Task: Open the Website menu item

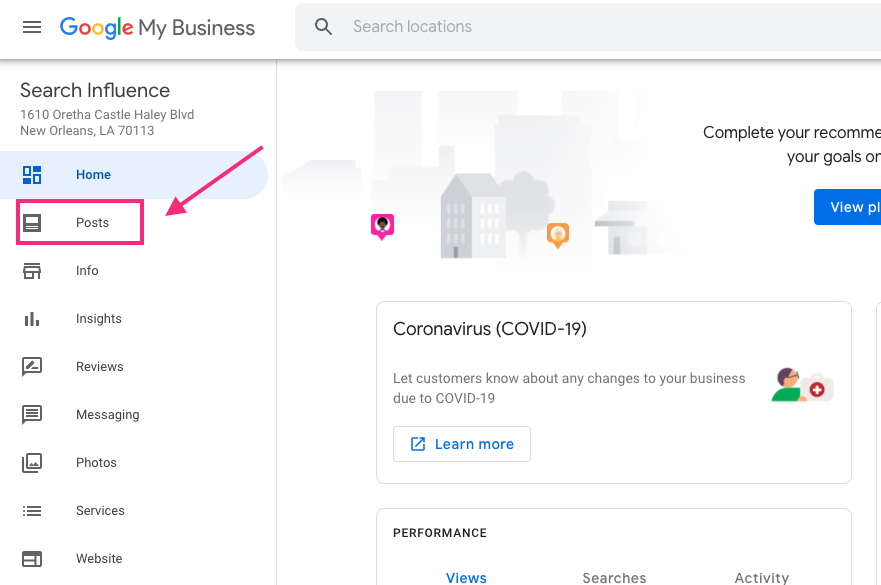Action: [x=99, y=559]
